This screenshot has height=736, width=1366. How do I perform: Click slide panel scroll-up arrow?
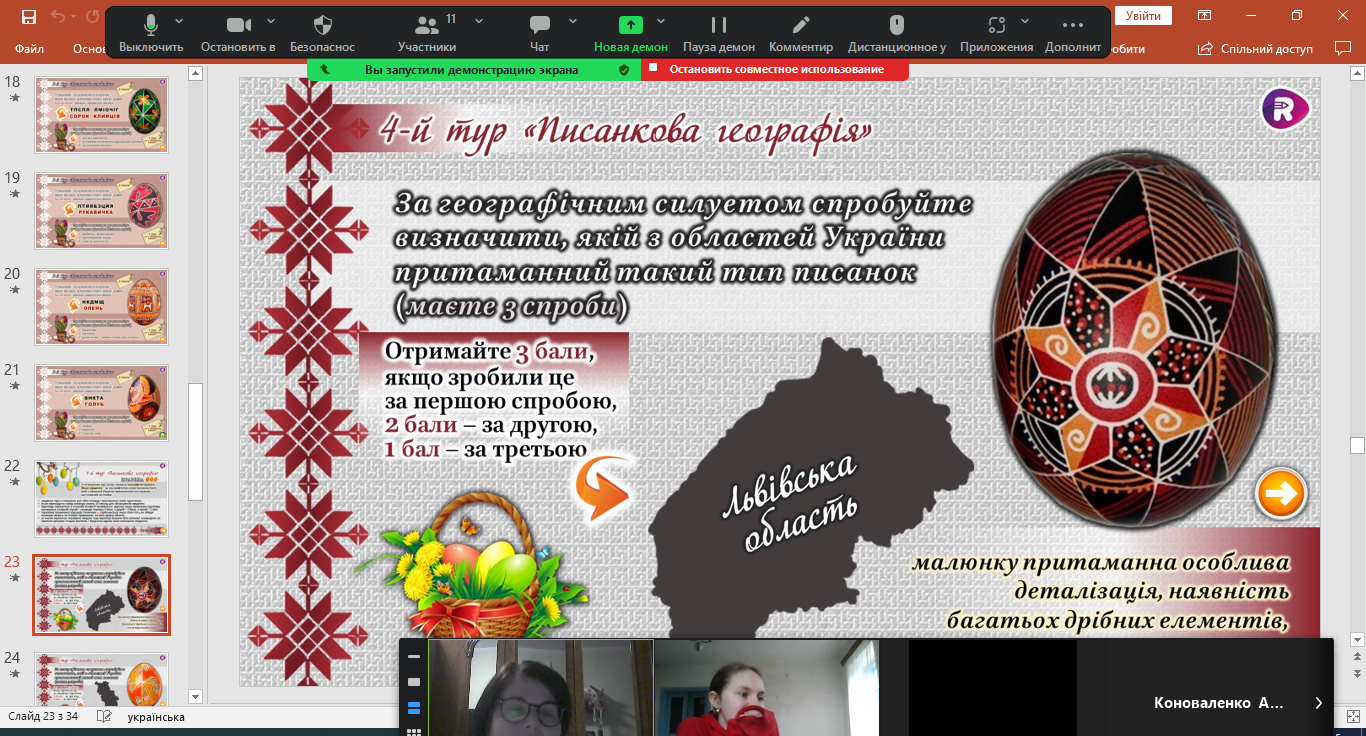(x=196, y=73)
